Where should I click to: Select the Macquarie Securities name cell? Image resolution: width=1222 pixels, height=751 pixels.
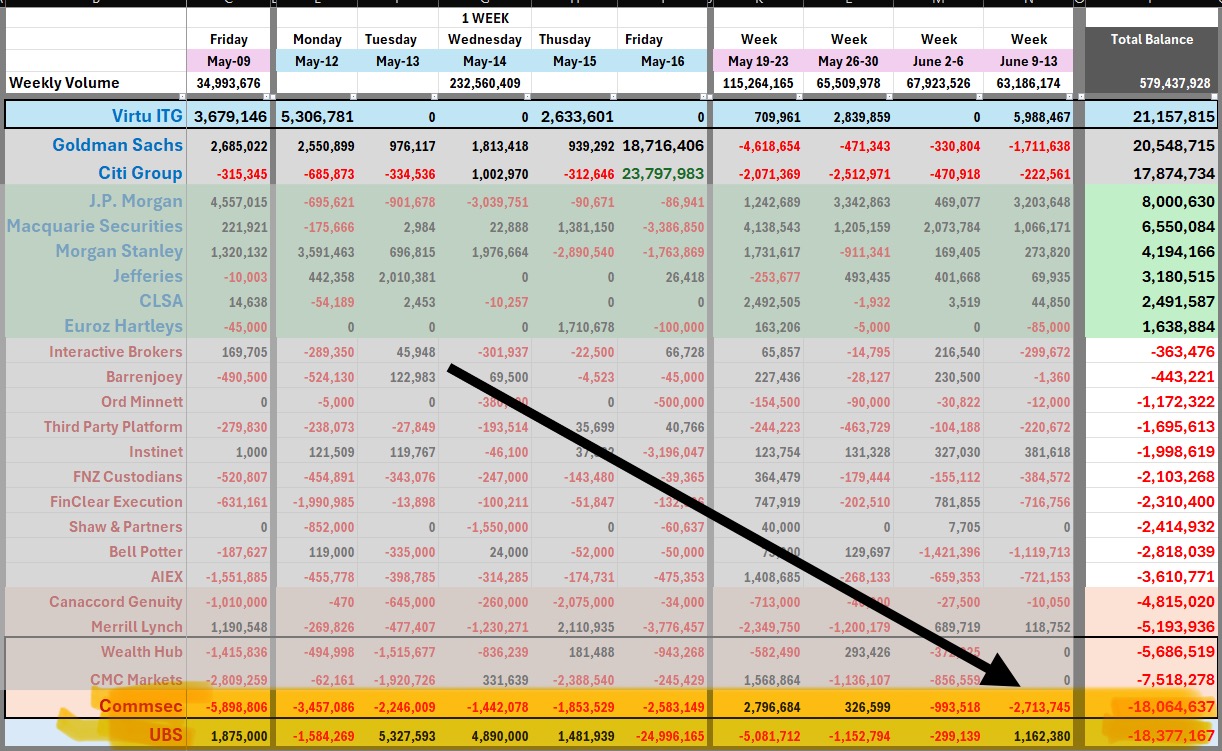[95, 226]
